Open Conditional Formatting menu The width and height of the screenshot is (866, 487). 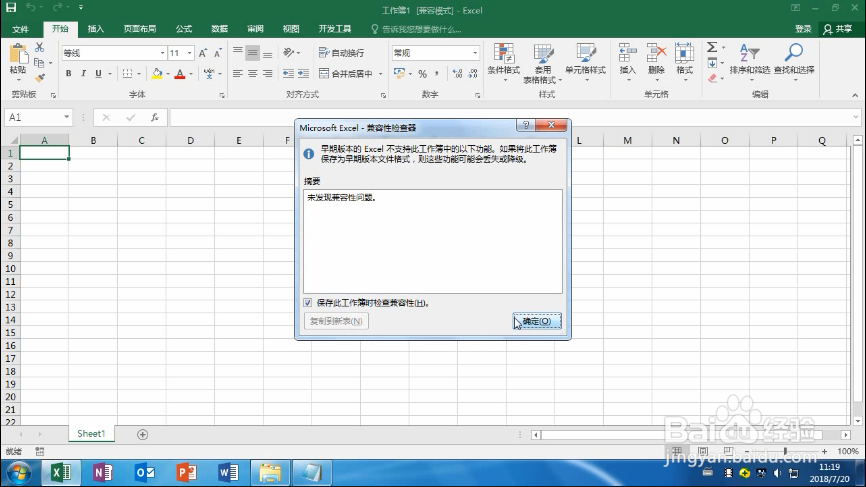(x=504, y=62)
